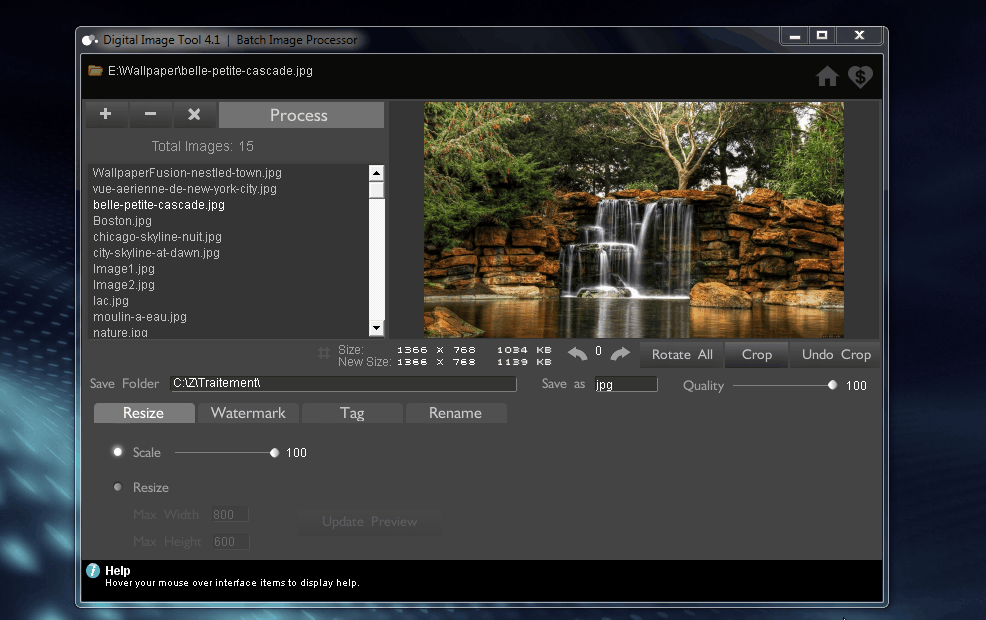Select city-skyline-at-dawn.jpg in list

(x=156, y=253)
